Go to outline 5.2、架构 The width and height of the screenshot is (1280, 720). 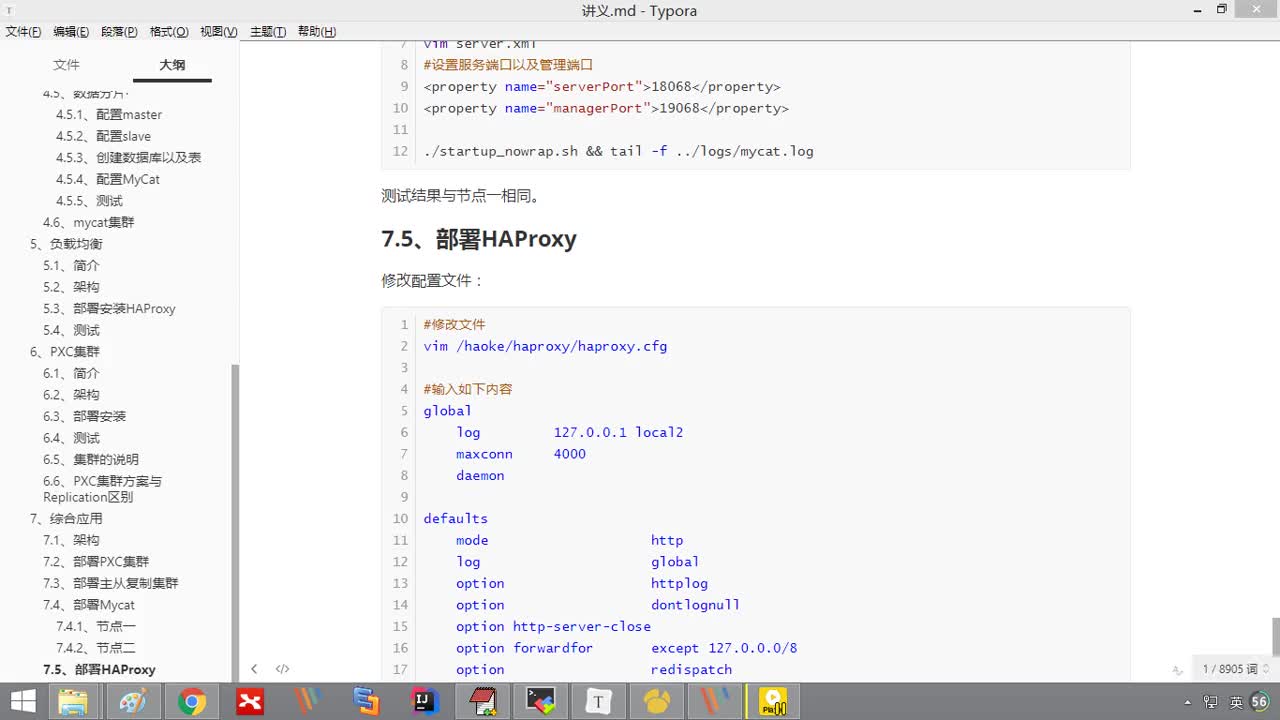click(71, 287)
